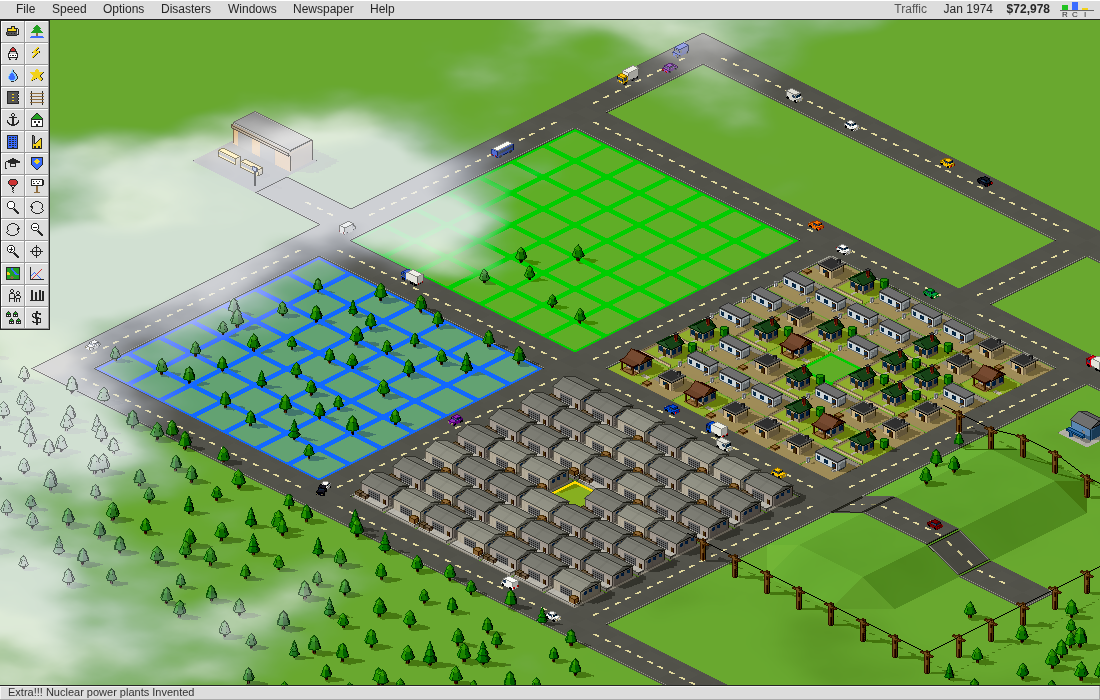Choose the seaport anchor tool
1100x700 pixels.
click(13, 120)
